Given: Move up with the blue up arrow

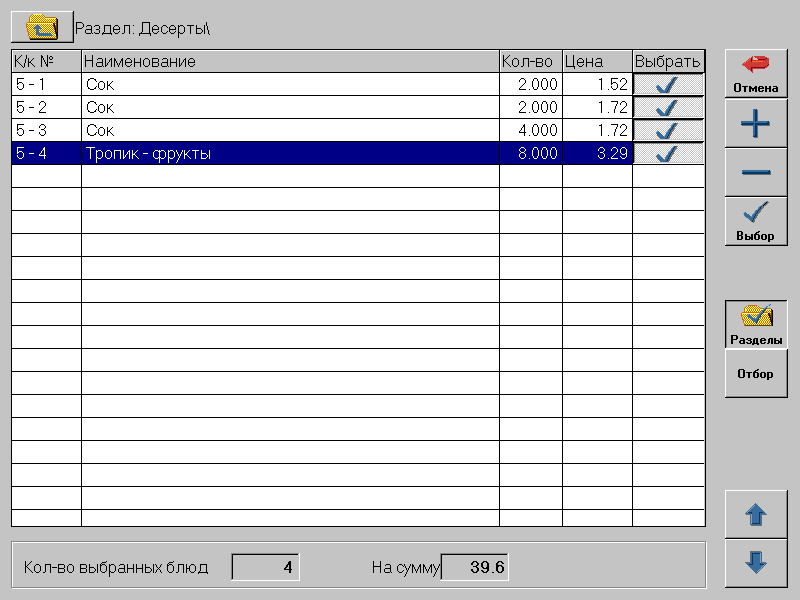Looking at the screenshot, I should coord(756,514).
